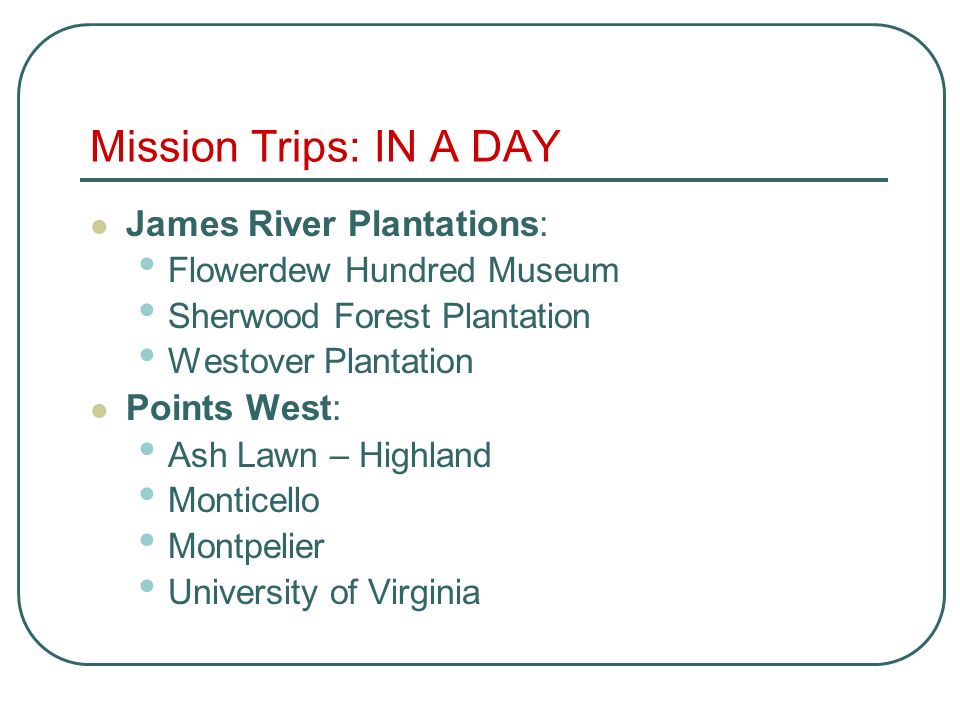
Task: Click the 'Flowerdew Hundred Museum' list item
Action: [394, 270]
